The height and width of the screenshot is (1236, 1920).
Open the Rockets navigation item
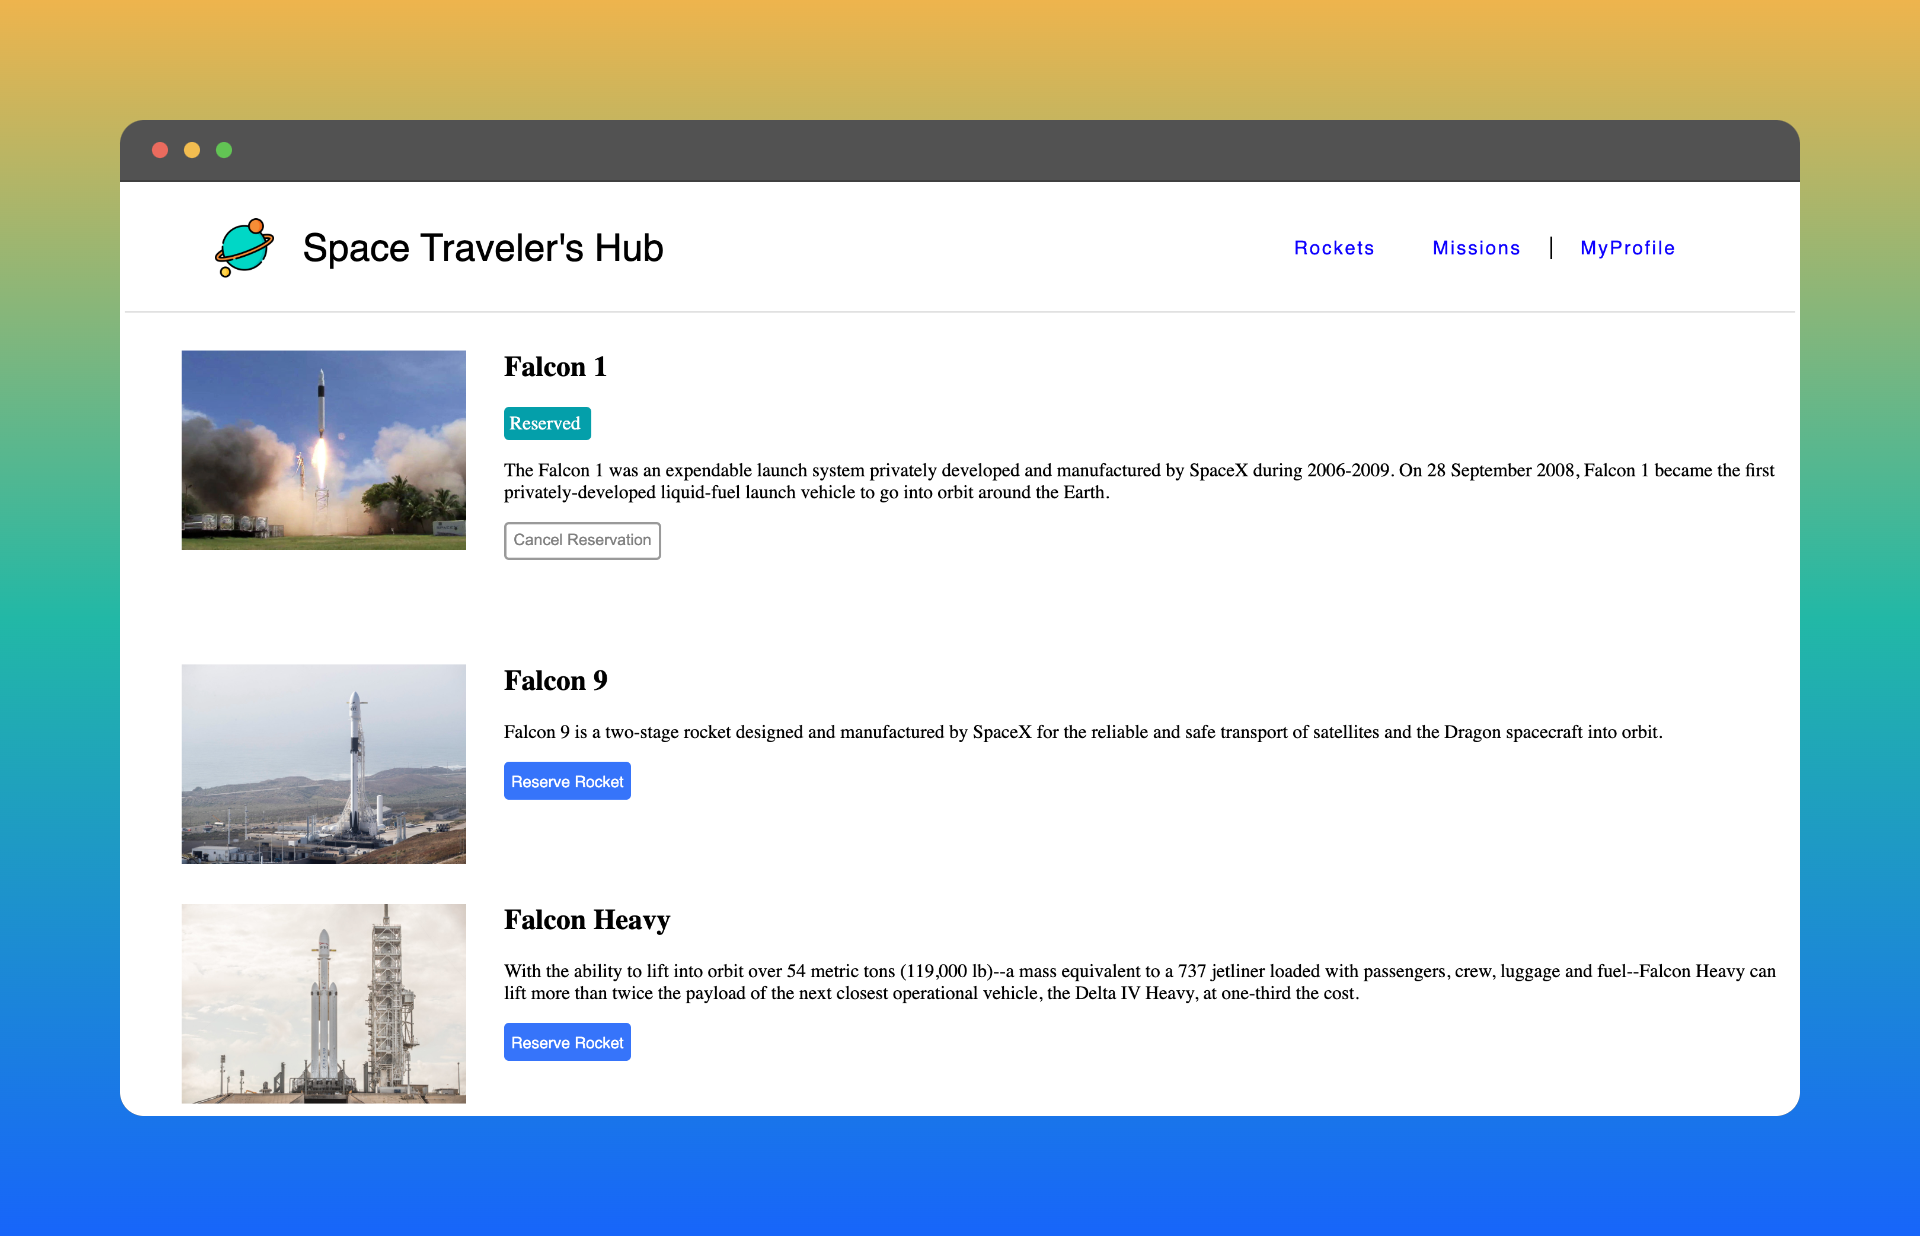pyautogui.click(x=1334, y=248)
